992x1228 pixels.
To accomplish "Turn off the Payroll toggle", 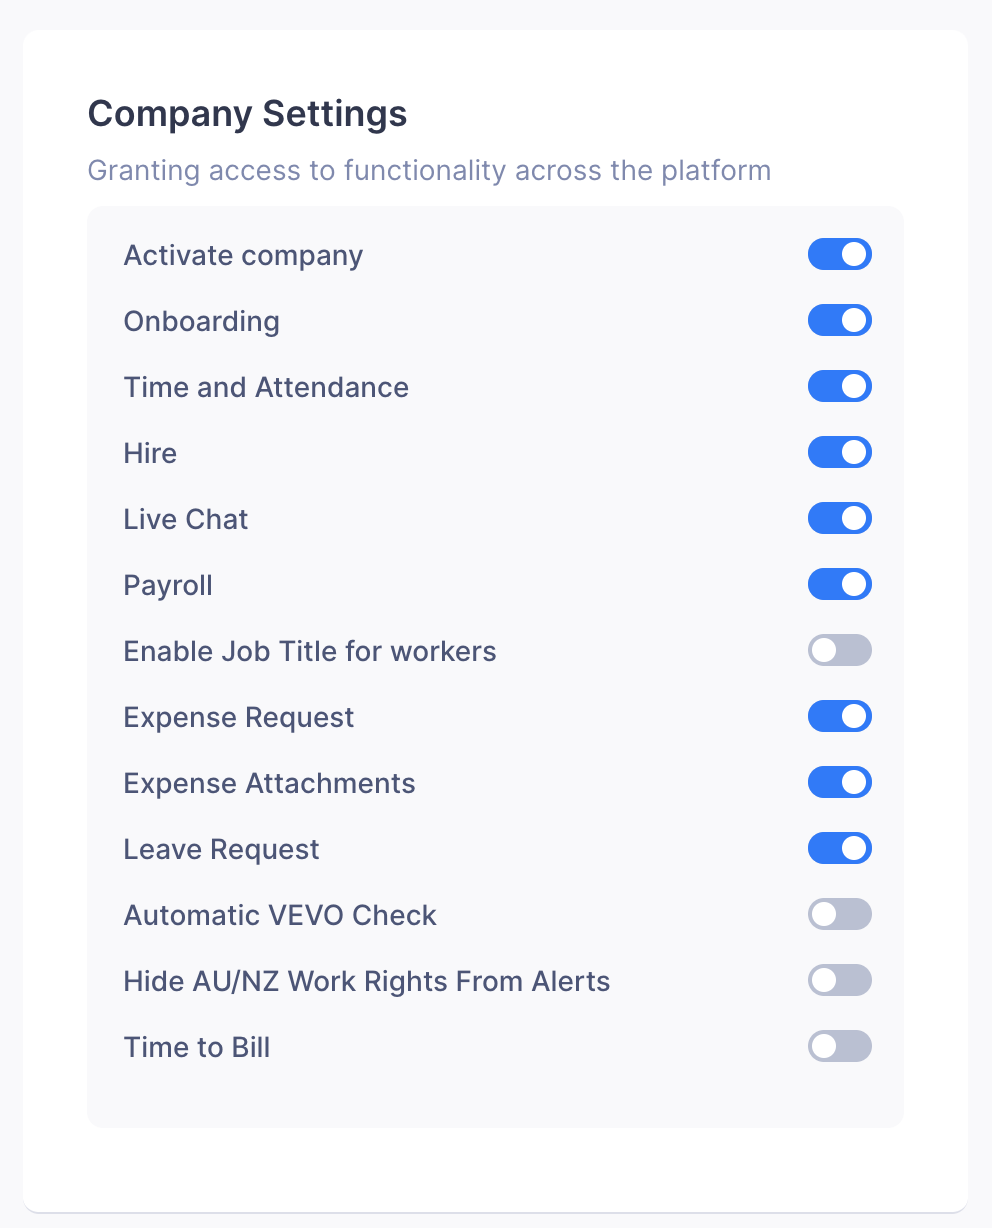I will 840,585.
